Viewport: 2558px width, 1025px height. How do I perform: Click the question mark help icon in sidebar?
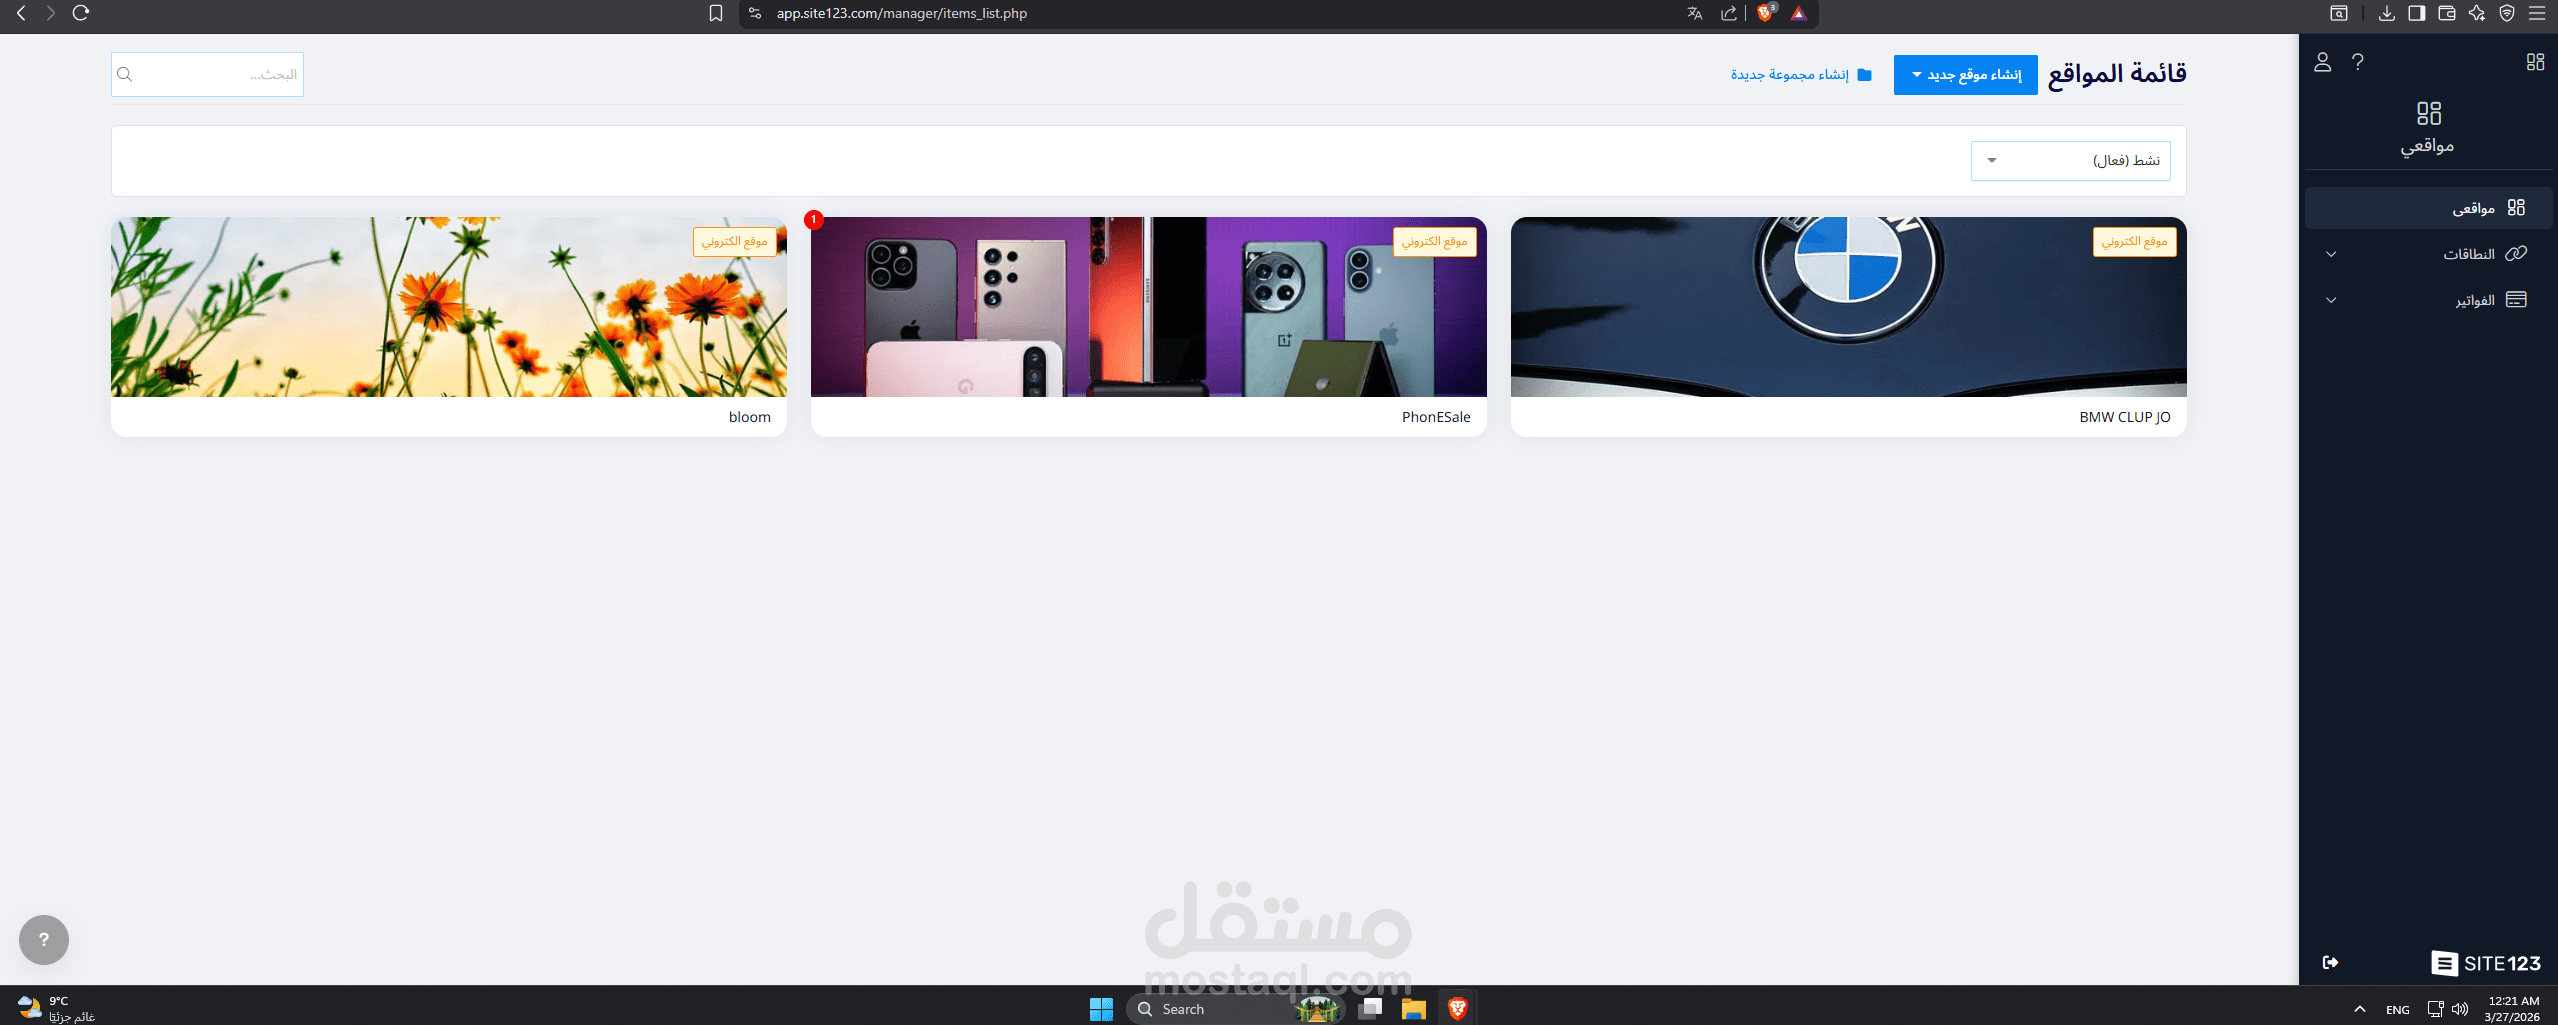point(2358,62)
